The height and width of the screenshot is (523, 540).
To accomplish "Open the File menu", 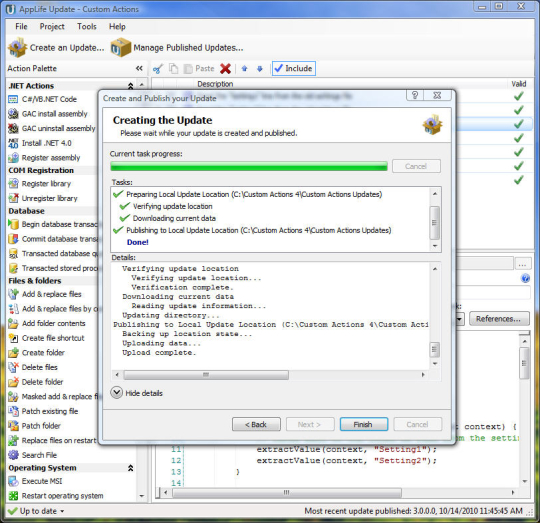I will tap(21, 27).
